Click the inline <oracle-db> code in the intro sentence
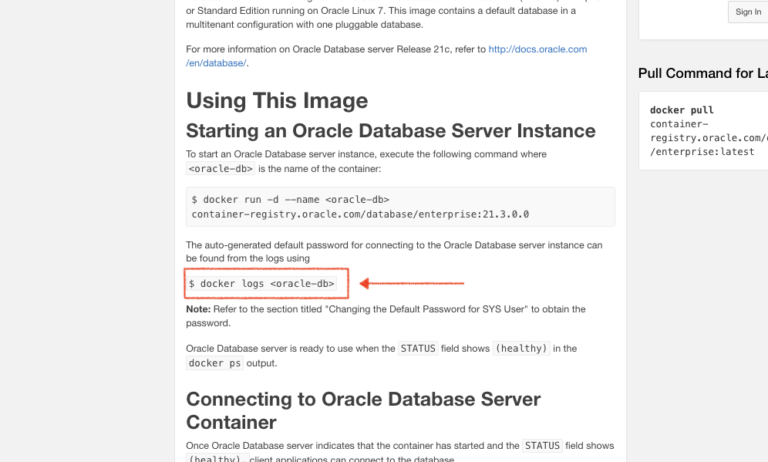Image resolution: width=768 pixels, height=462 pixels. pos(220,169)
